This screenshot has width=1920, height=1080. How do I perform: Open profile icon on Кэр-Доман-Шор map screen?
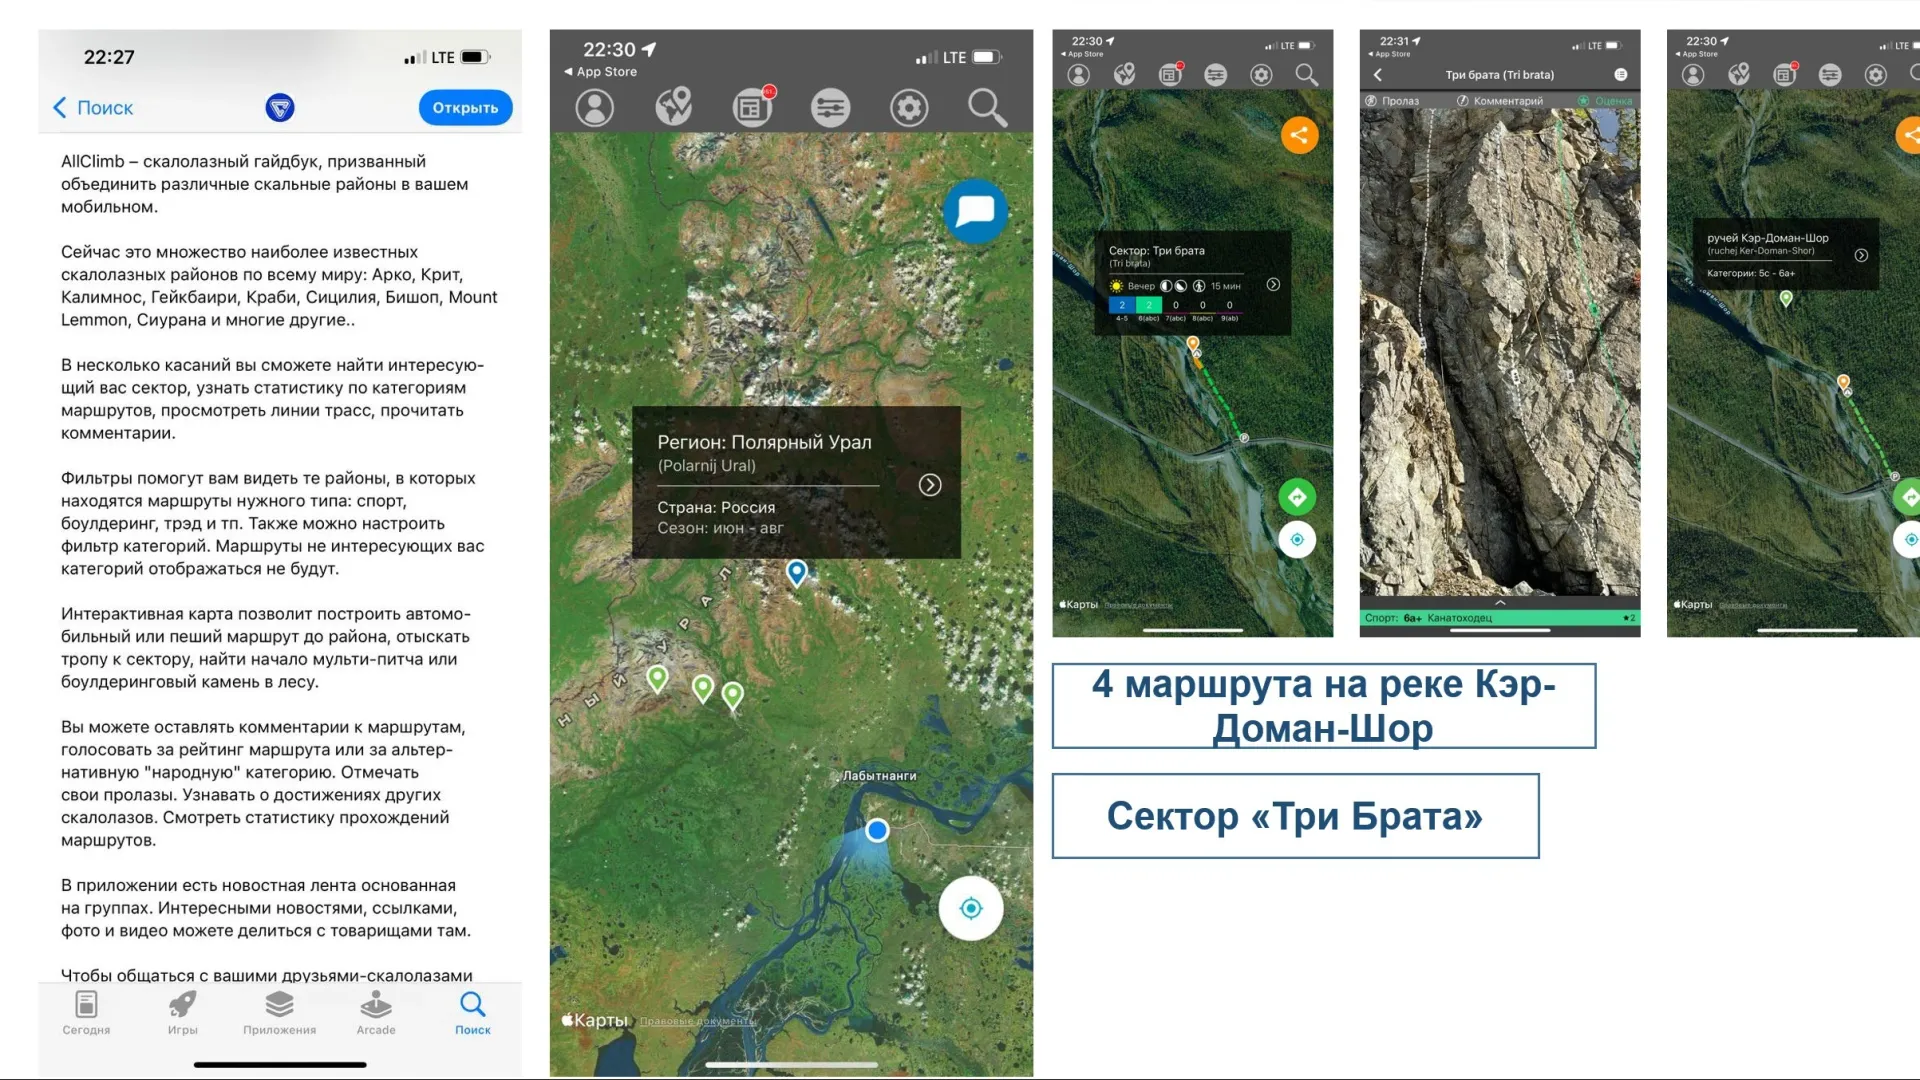tap(1693, 75)
